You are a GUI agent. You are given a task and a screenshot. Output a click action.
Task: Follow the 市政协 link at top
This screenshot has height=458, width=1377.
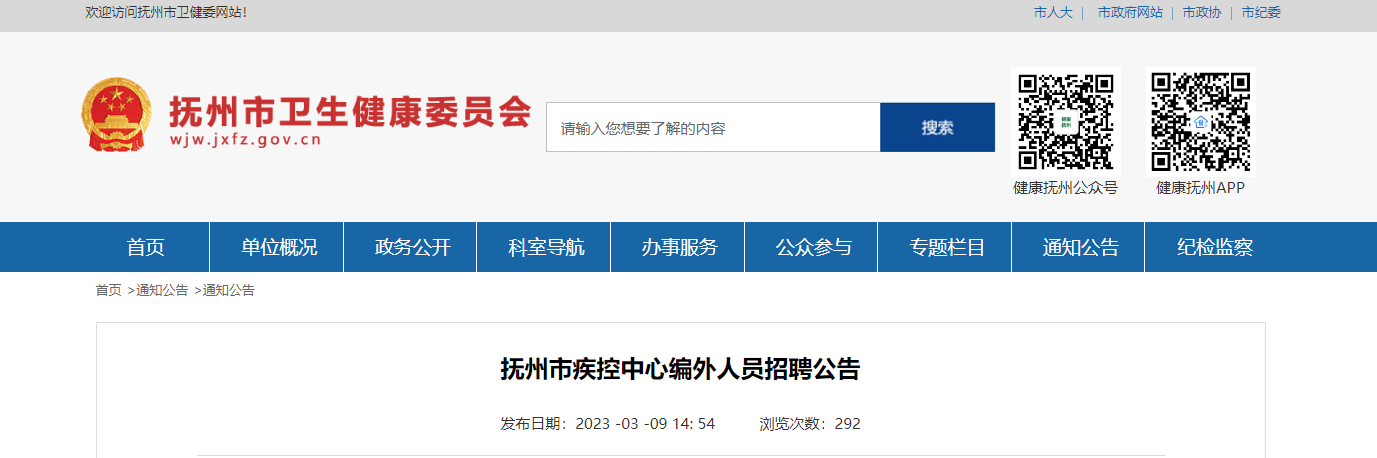tap(1201, 13)
